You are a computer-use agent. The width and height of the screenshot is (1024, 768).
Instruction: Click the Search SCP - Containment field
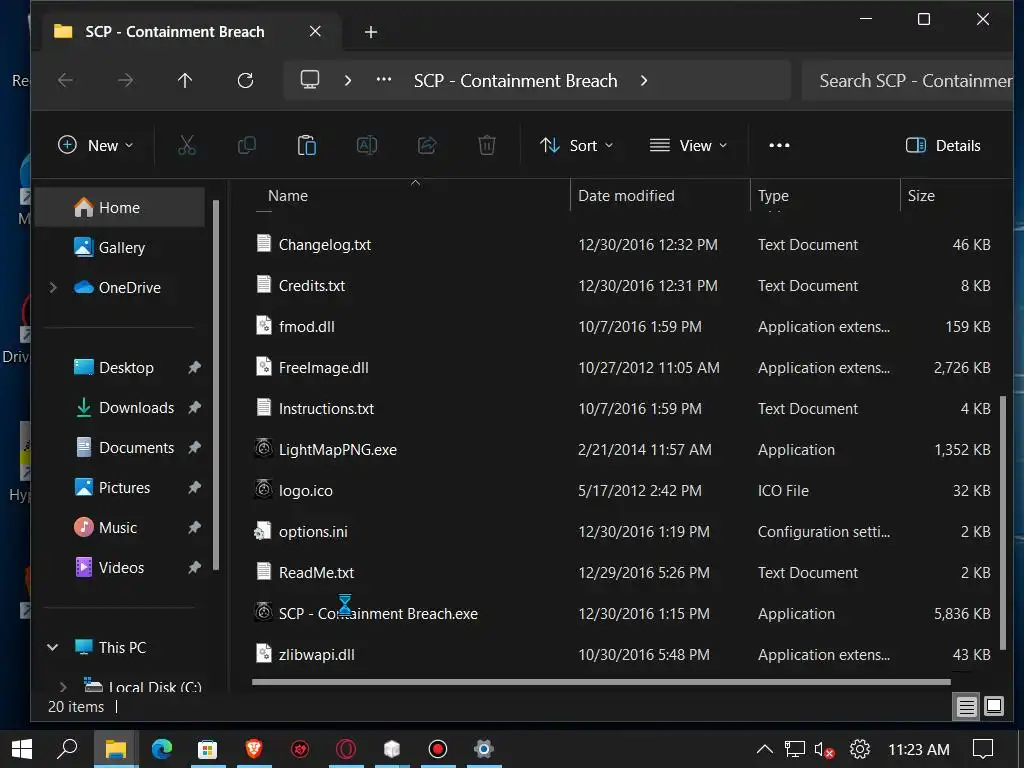tap(908, 80)
